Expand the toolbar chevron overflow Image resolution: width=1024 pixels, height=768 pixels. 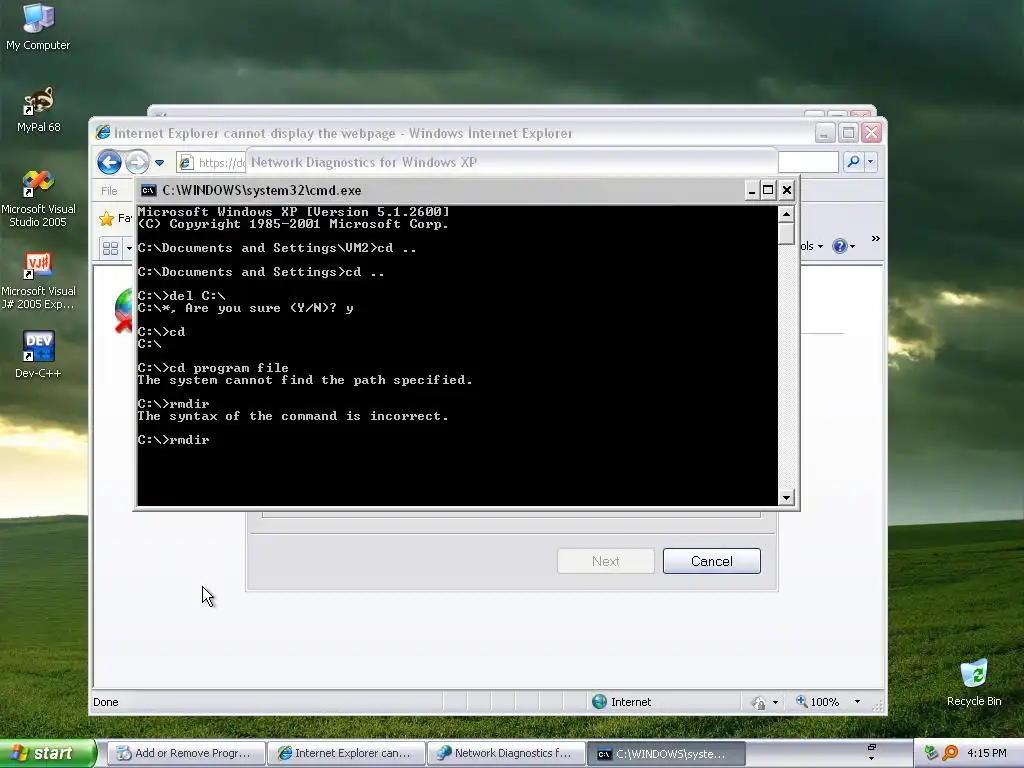tap(875, 239)
